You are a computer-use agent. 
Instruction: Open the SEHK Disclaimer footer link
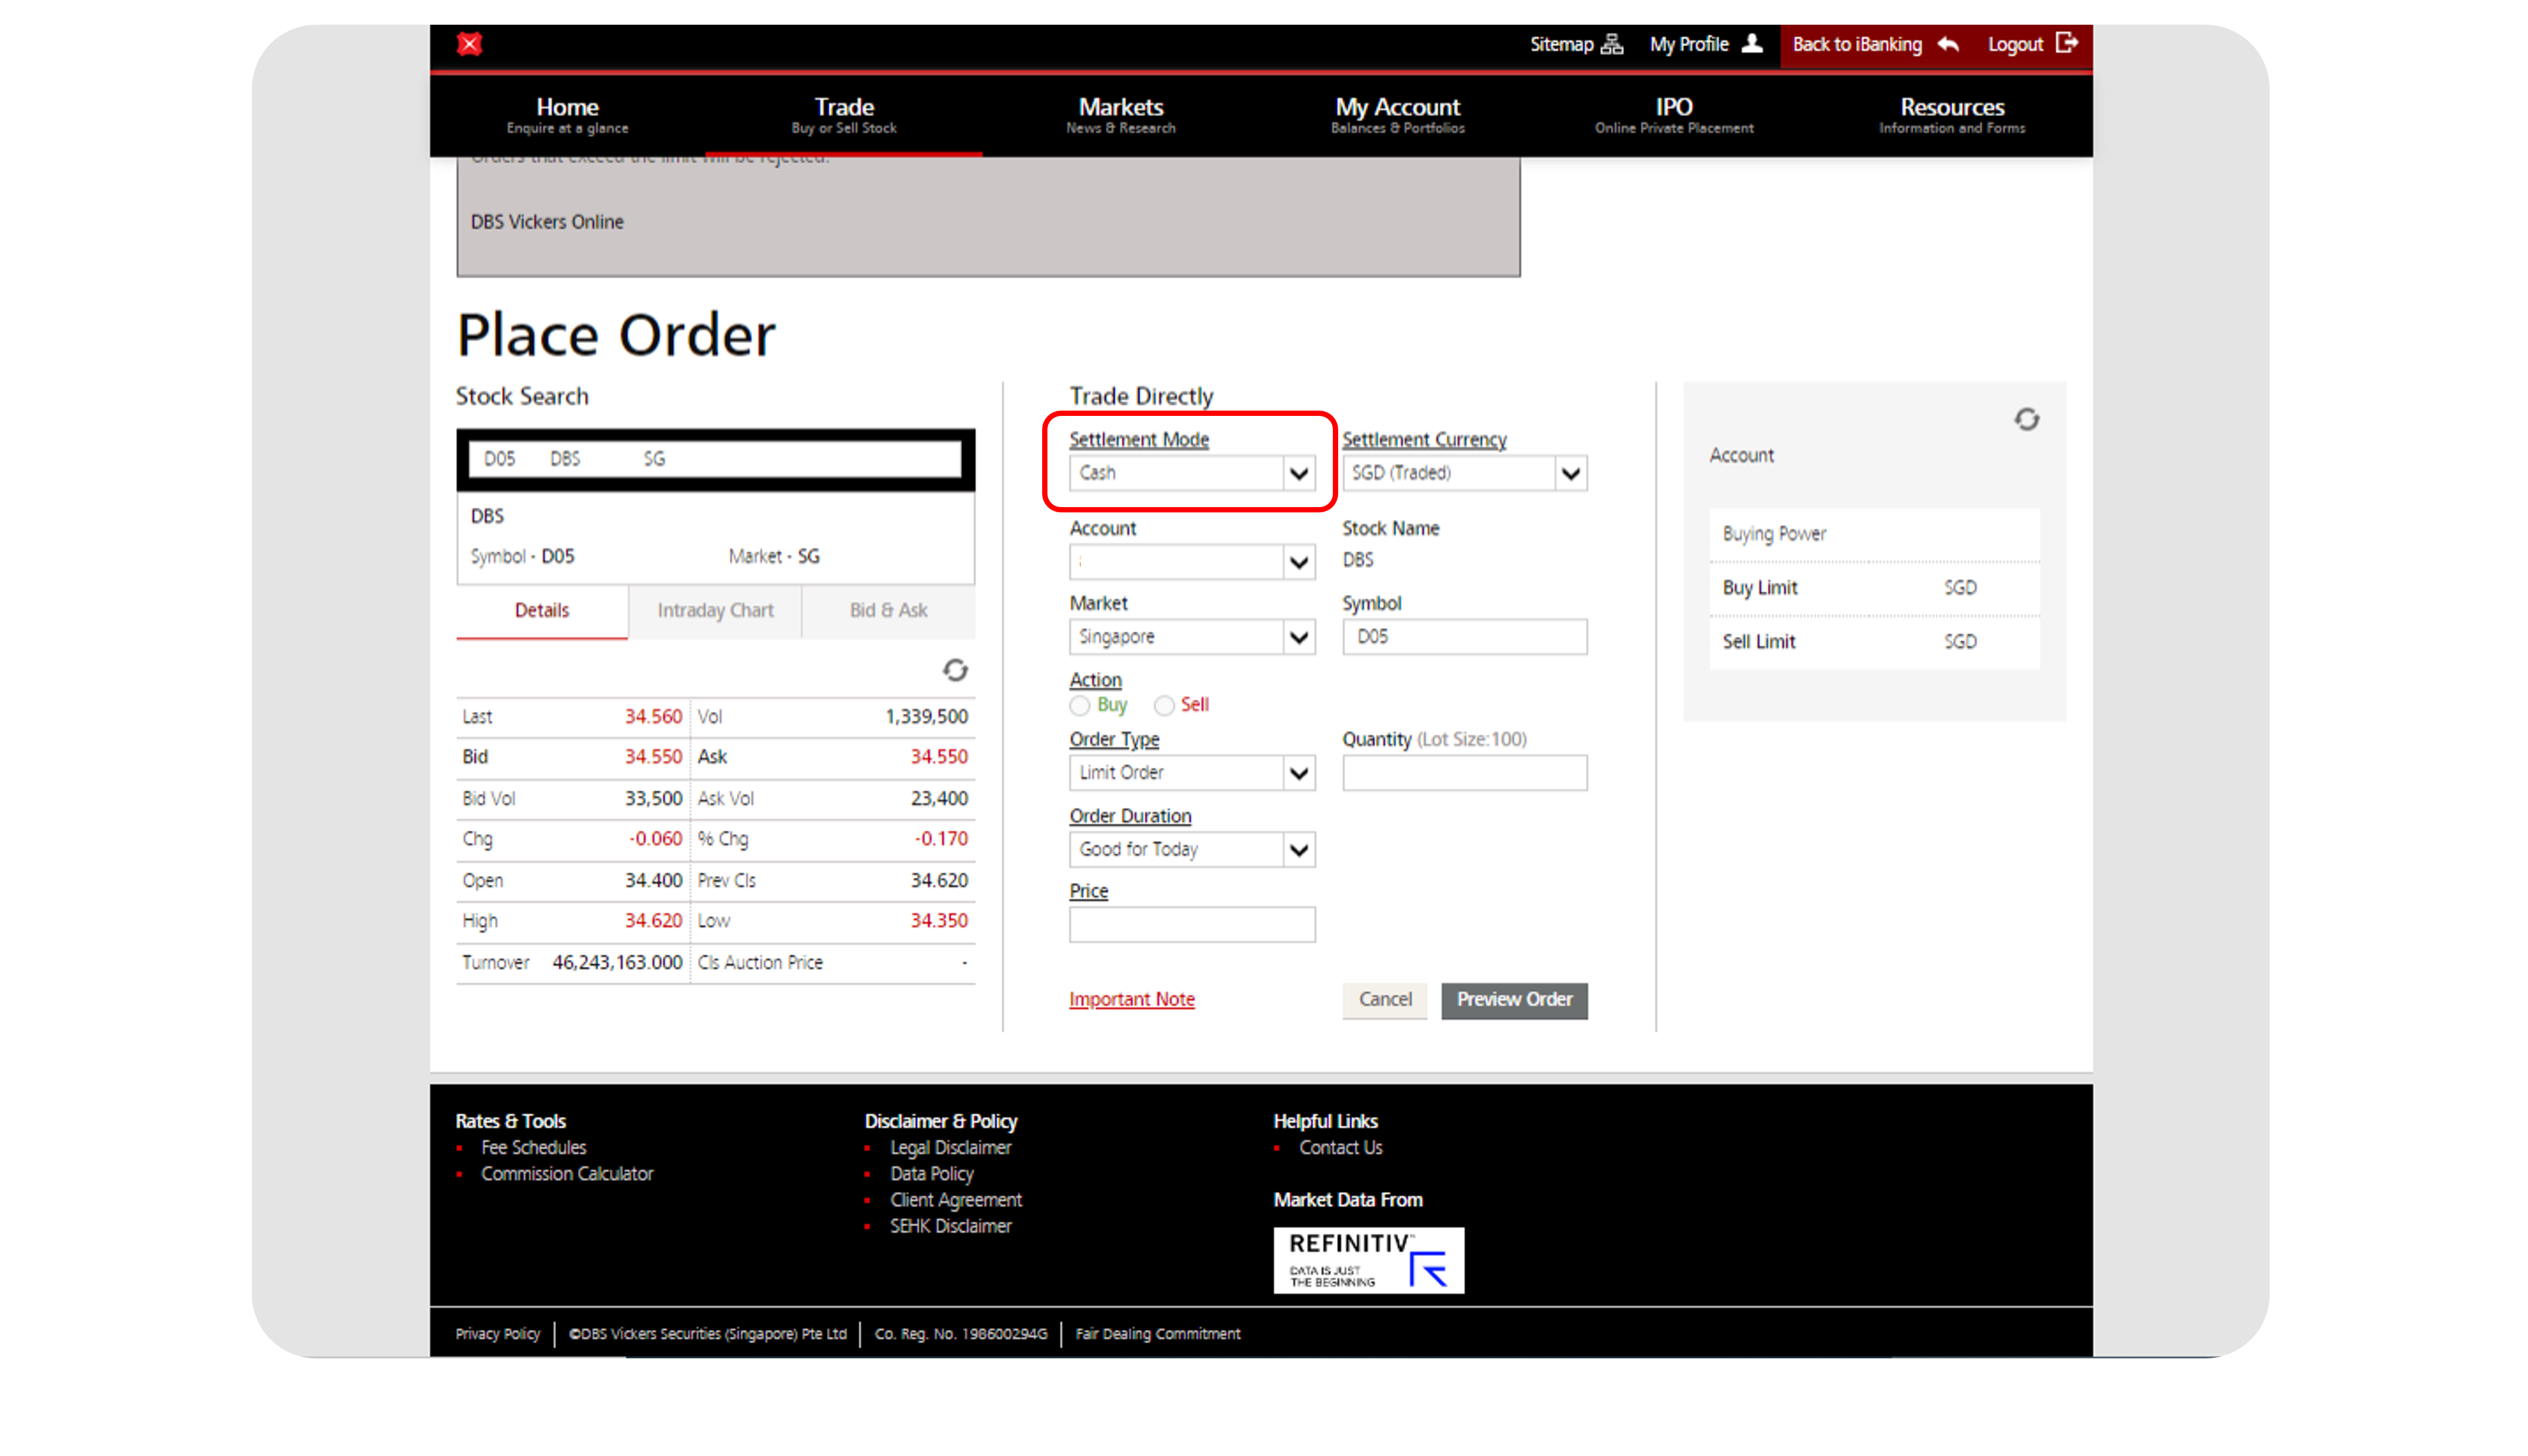click(950, 1226)
